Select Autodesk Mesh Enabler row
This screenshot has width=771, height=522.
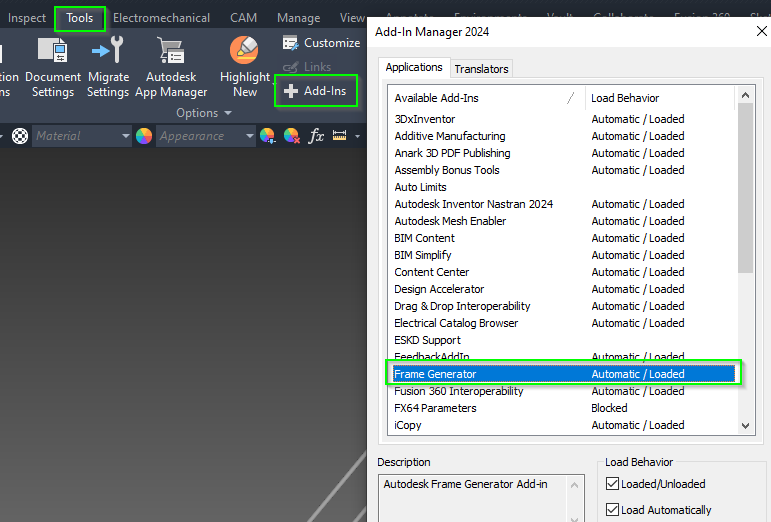pyautogui.click(x=563, y=221)
